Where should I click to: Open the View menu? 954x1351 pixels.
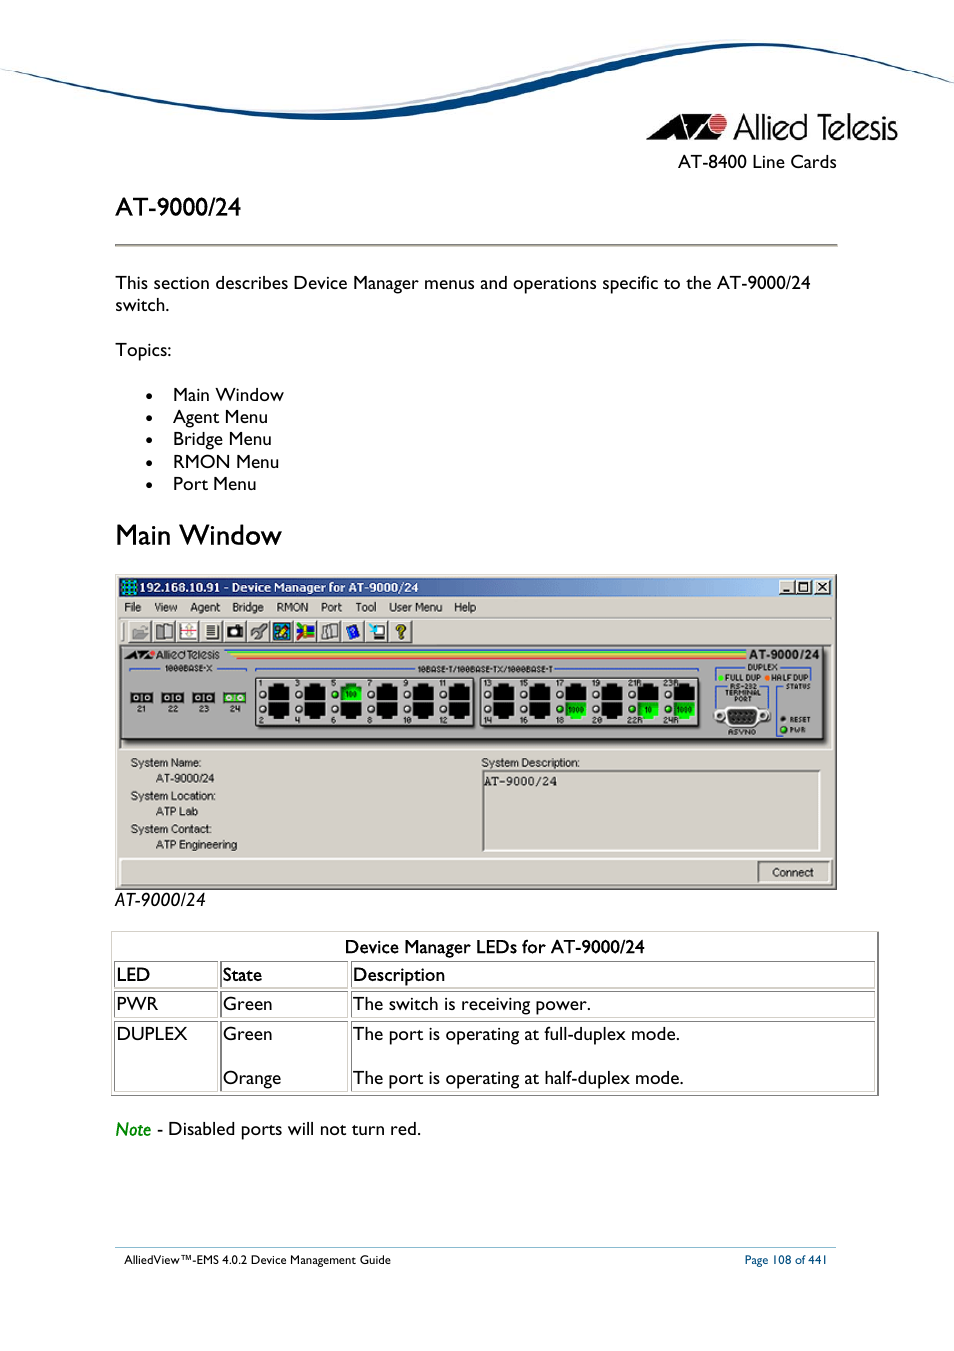pyautogui.click(x=166, y=607)
